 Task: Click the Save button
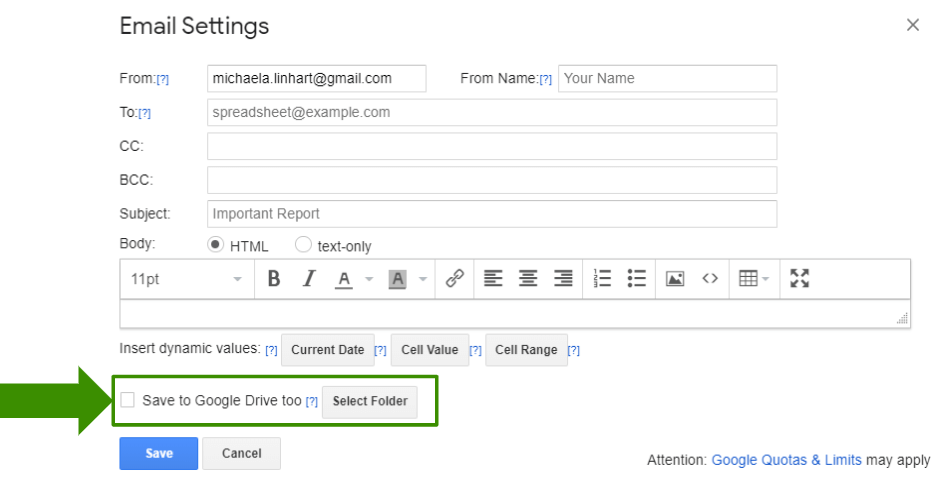coord(159,453)
